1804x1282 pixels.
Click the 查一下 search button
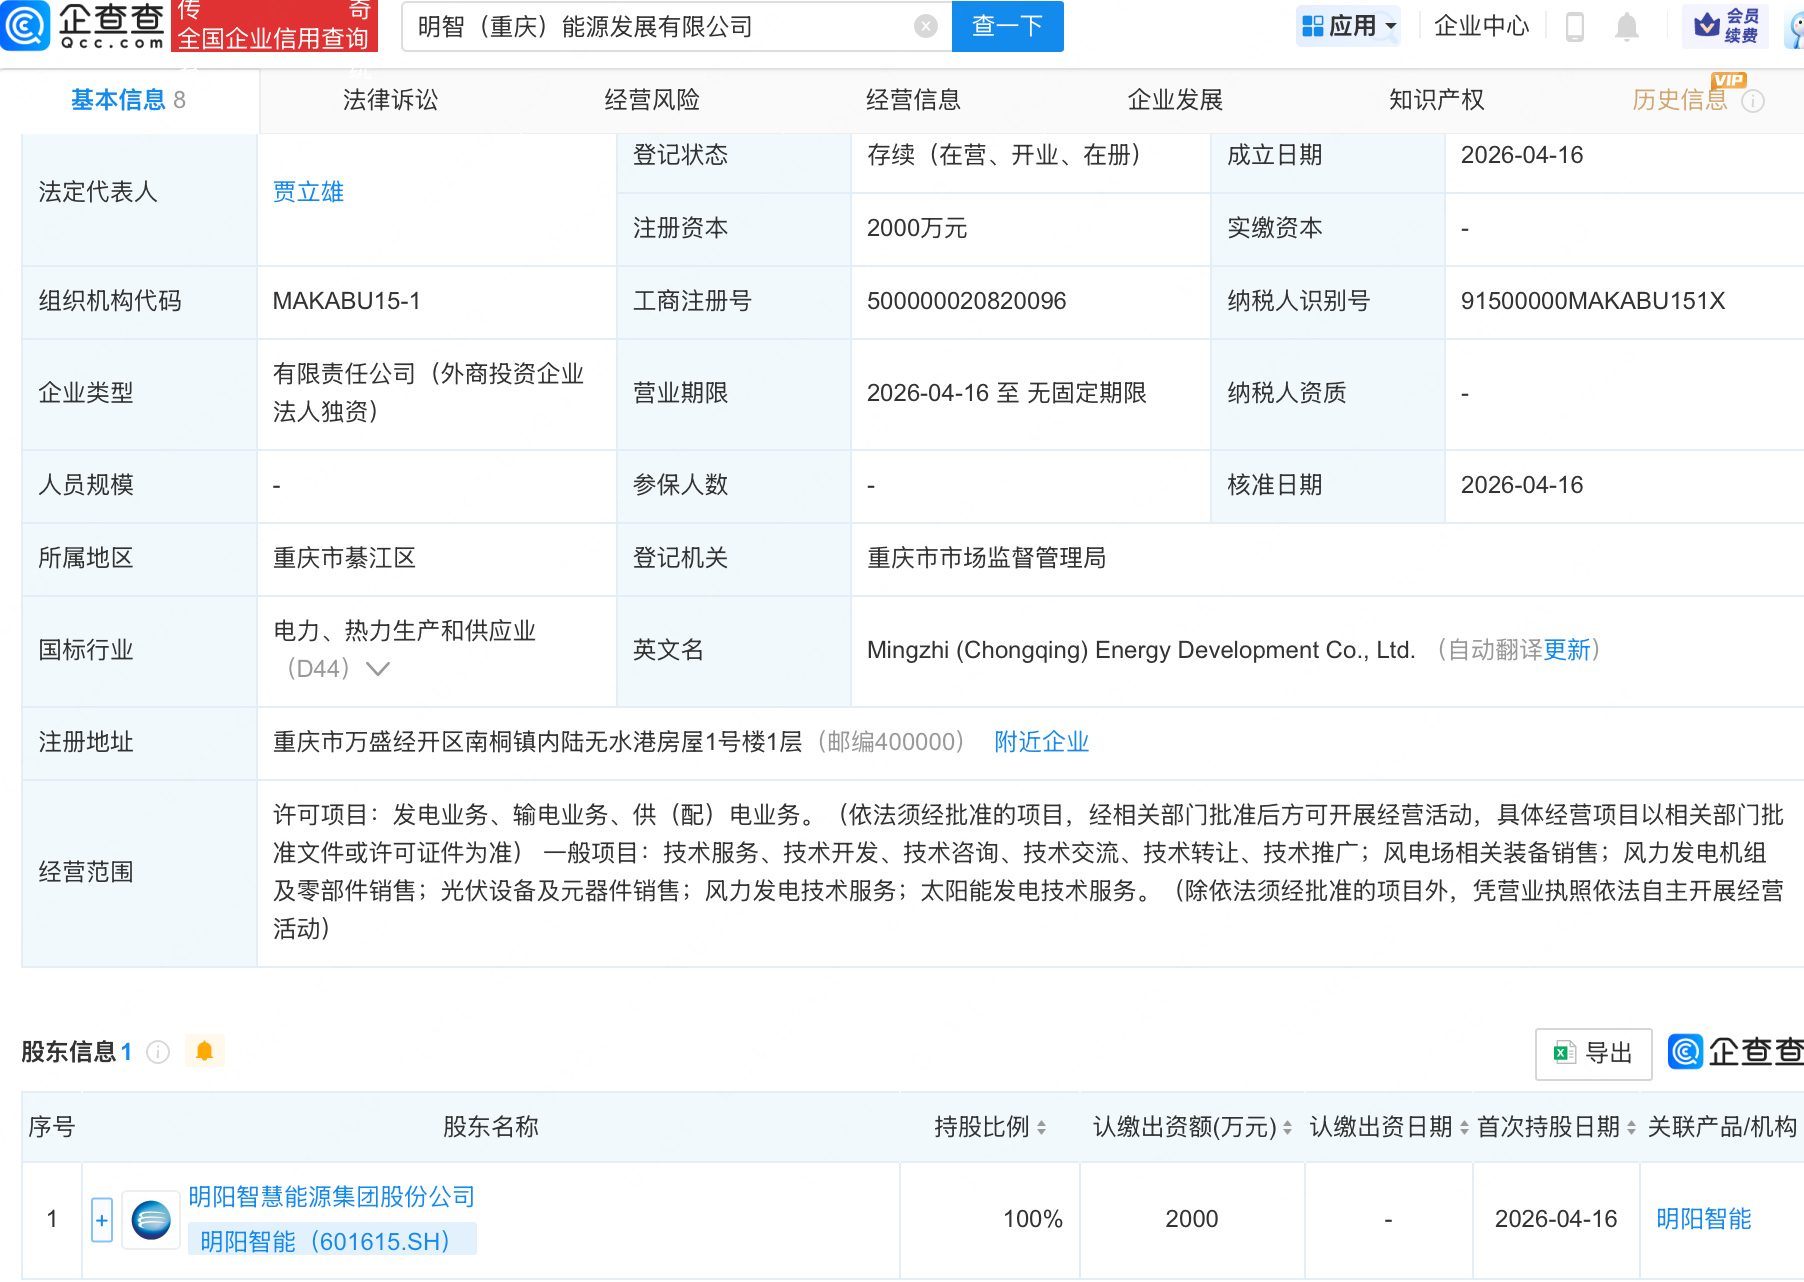coord(1007,27)
